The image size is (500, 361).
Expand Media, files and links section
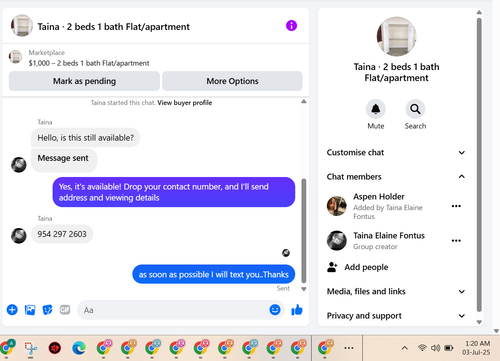pyautogui.click(x=396, y=291)
